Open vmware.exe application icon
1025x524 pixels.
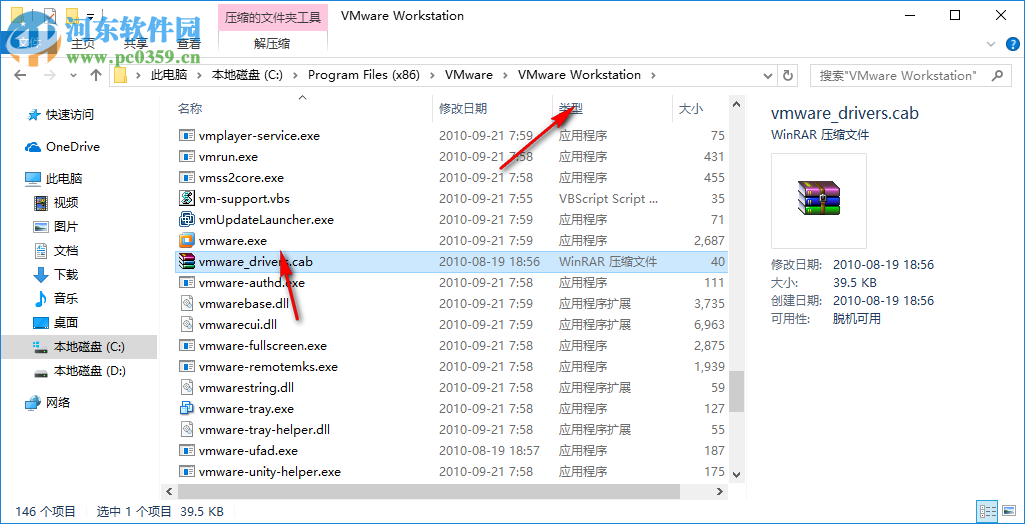point(188,240)
